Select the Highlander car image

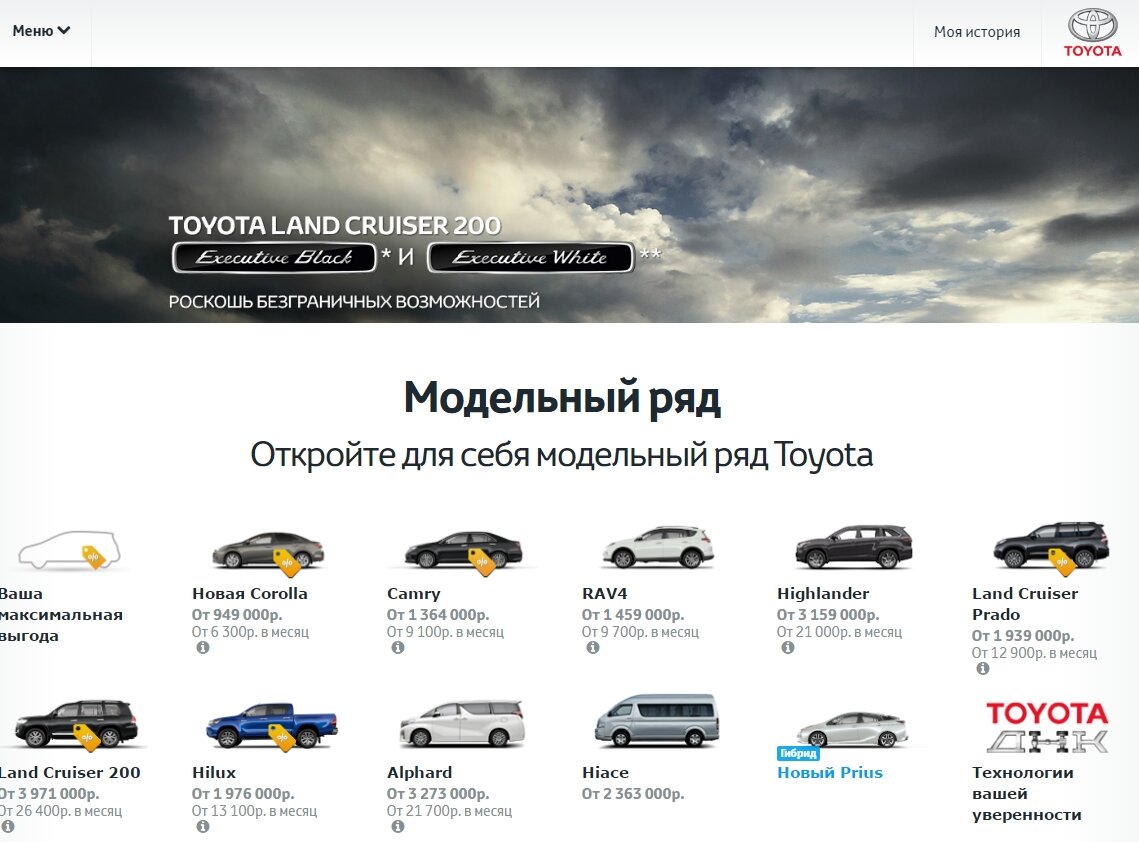tap(854, 546)
